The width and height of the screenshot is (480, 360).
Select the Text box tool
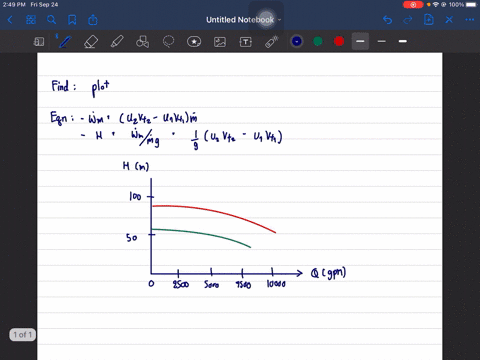[x=246, y=42]
